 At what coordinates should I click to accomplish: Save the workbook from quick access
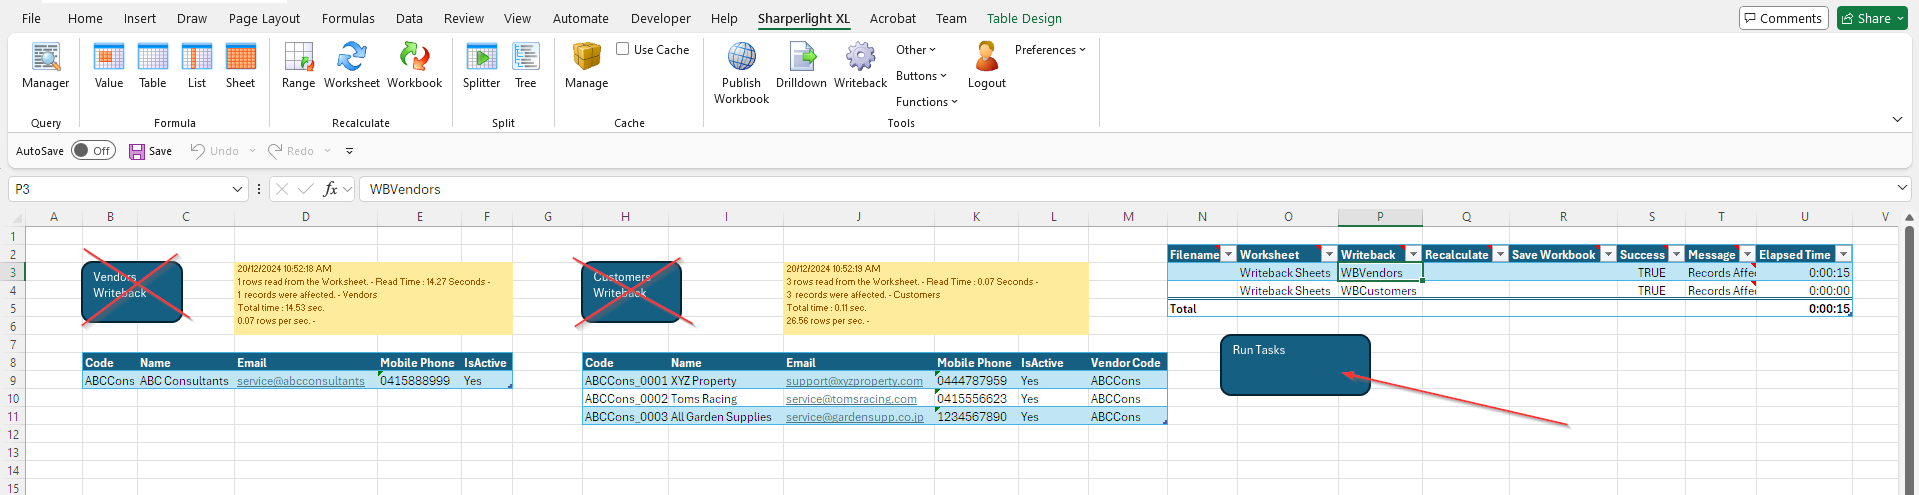(x=150, y=151)
